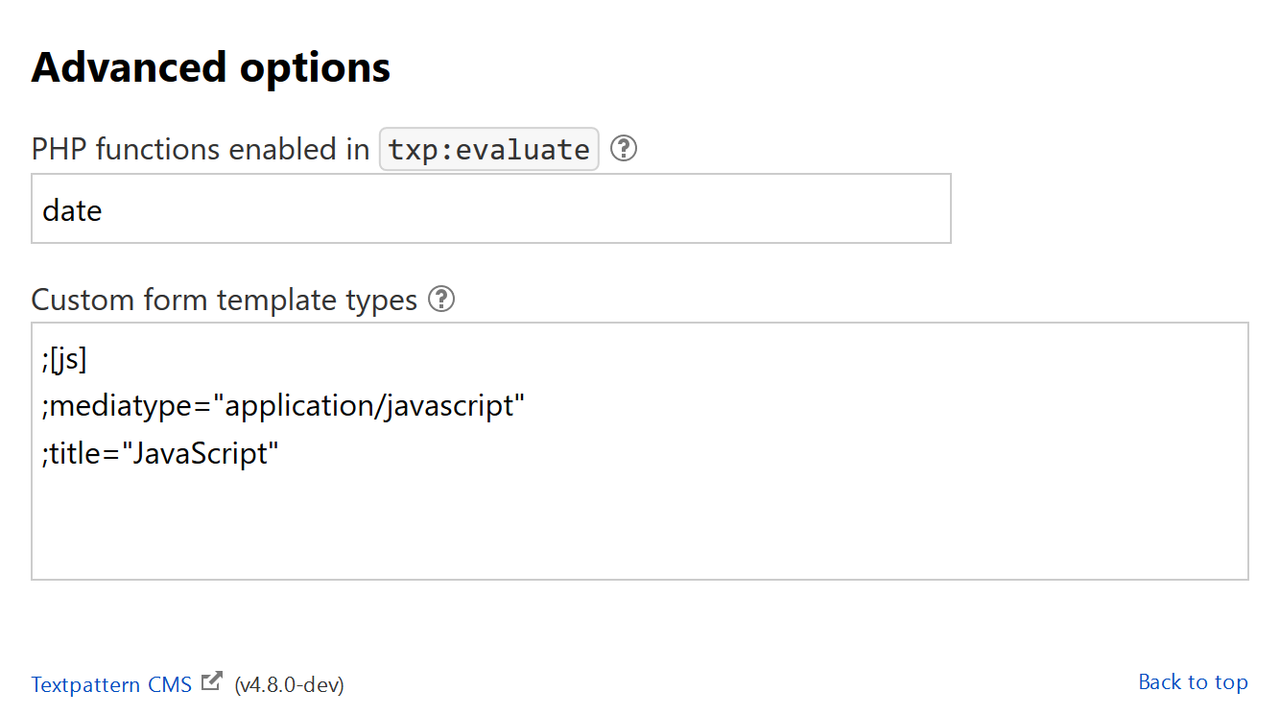The image size is (1280, 720).
Task: Open help for Custom form template types
Action: pyautogui.click(x=441, y=299)
